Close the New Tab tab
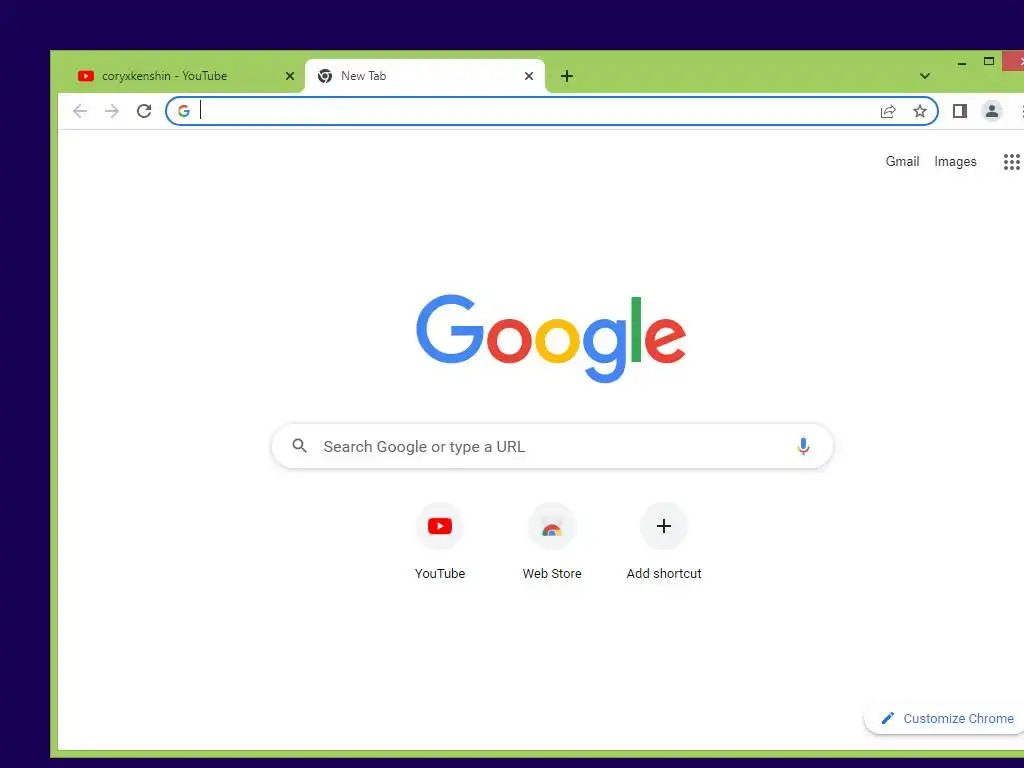This screenshot has width=1024, height=768. [x=529, y=76]
